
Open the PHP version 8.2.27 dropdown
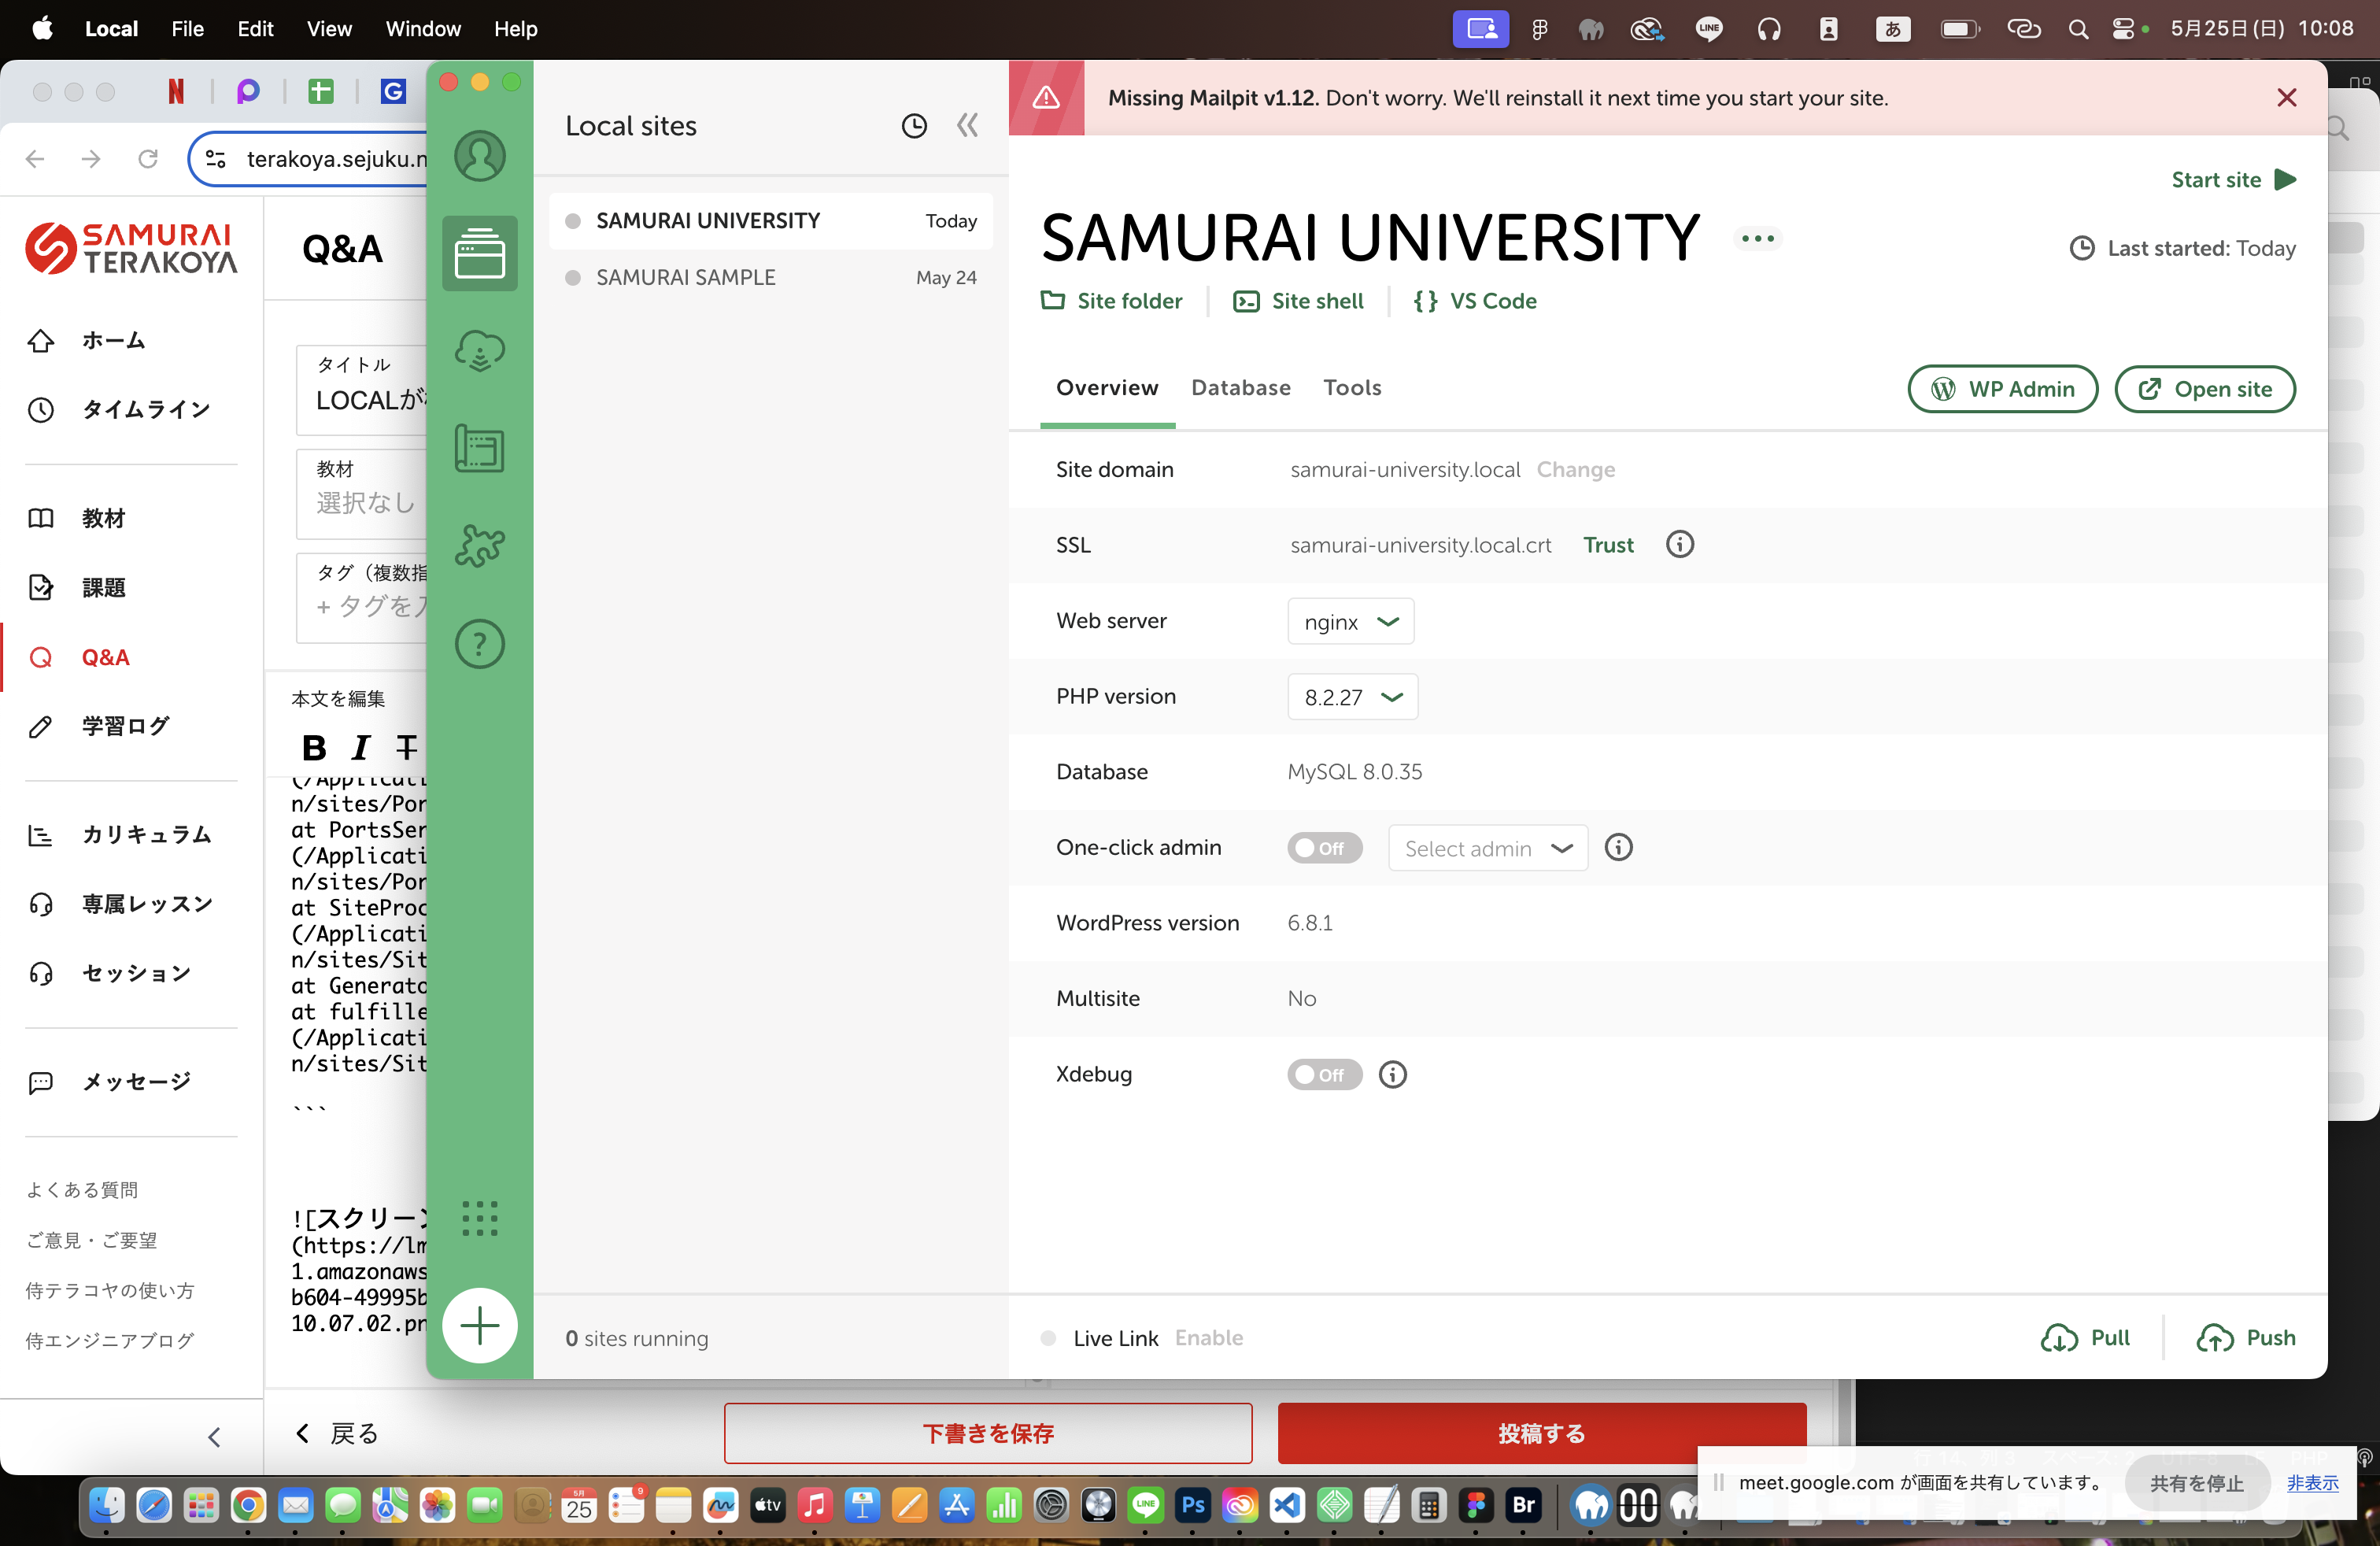tap(1353, 697)
